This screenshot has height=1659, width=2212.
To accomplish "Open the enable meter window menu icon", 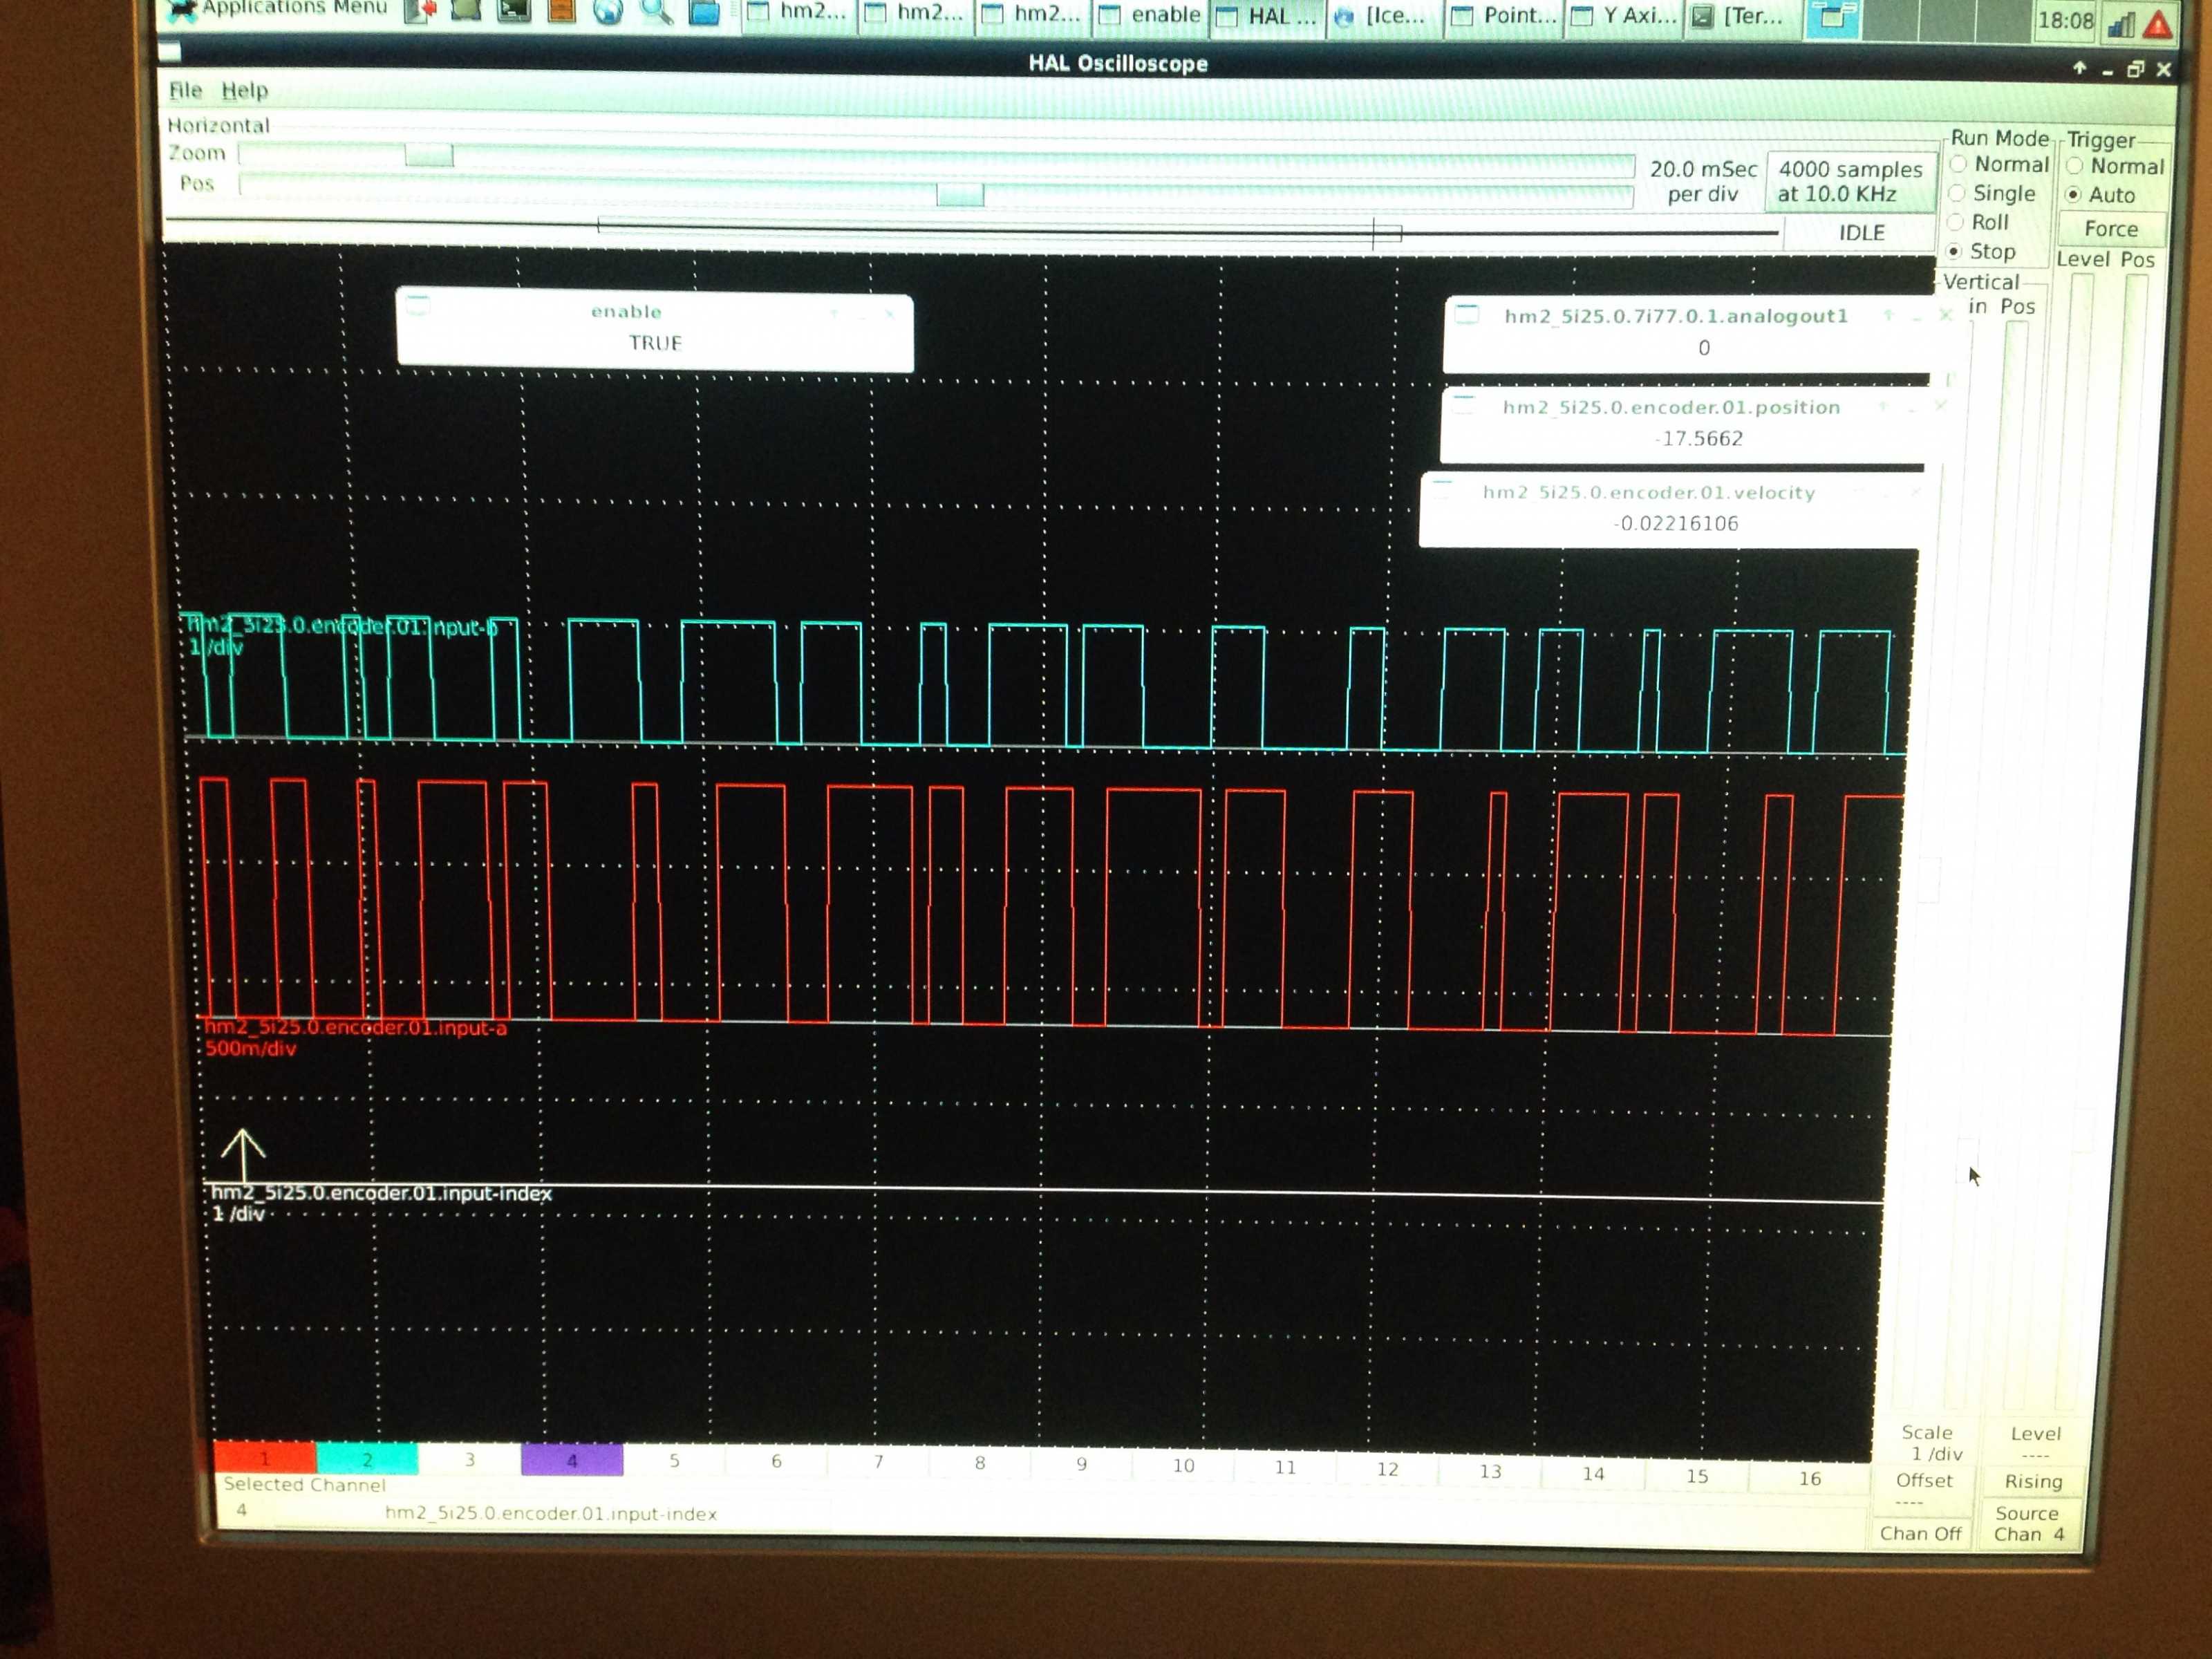I will pos(418,305).
